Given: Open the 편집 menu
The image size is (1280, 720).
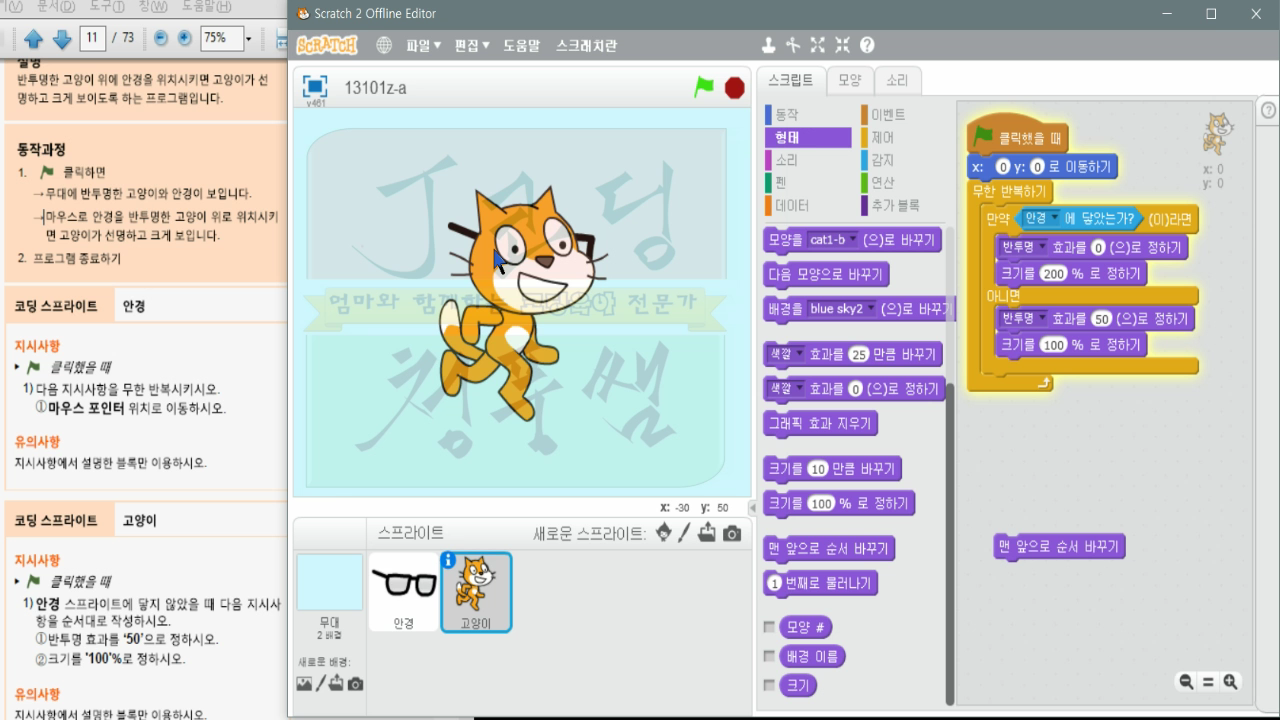Looking at the screenshot, I should [471, 45].
